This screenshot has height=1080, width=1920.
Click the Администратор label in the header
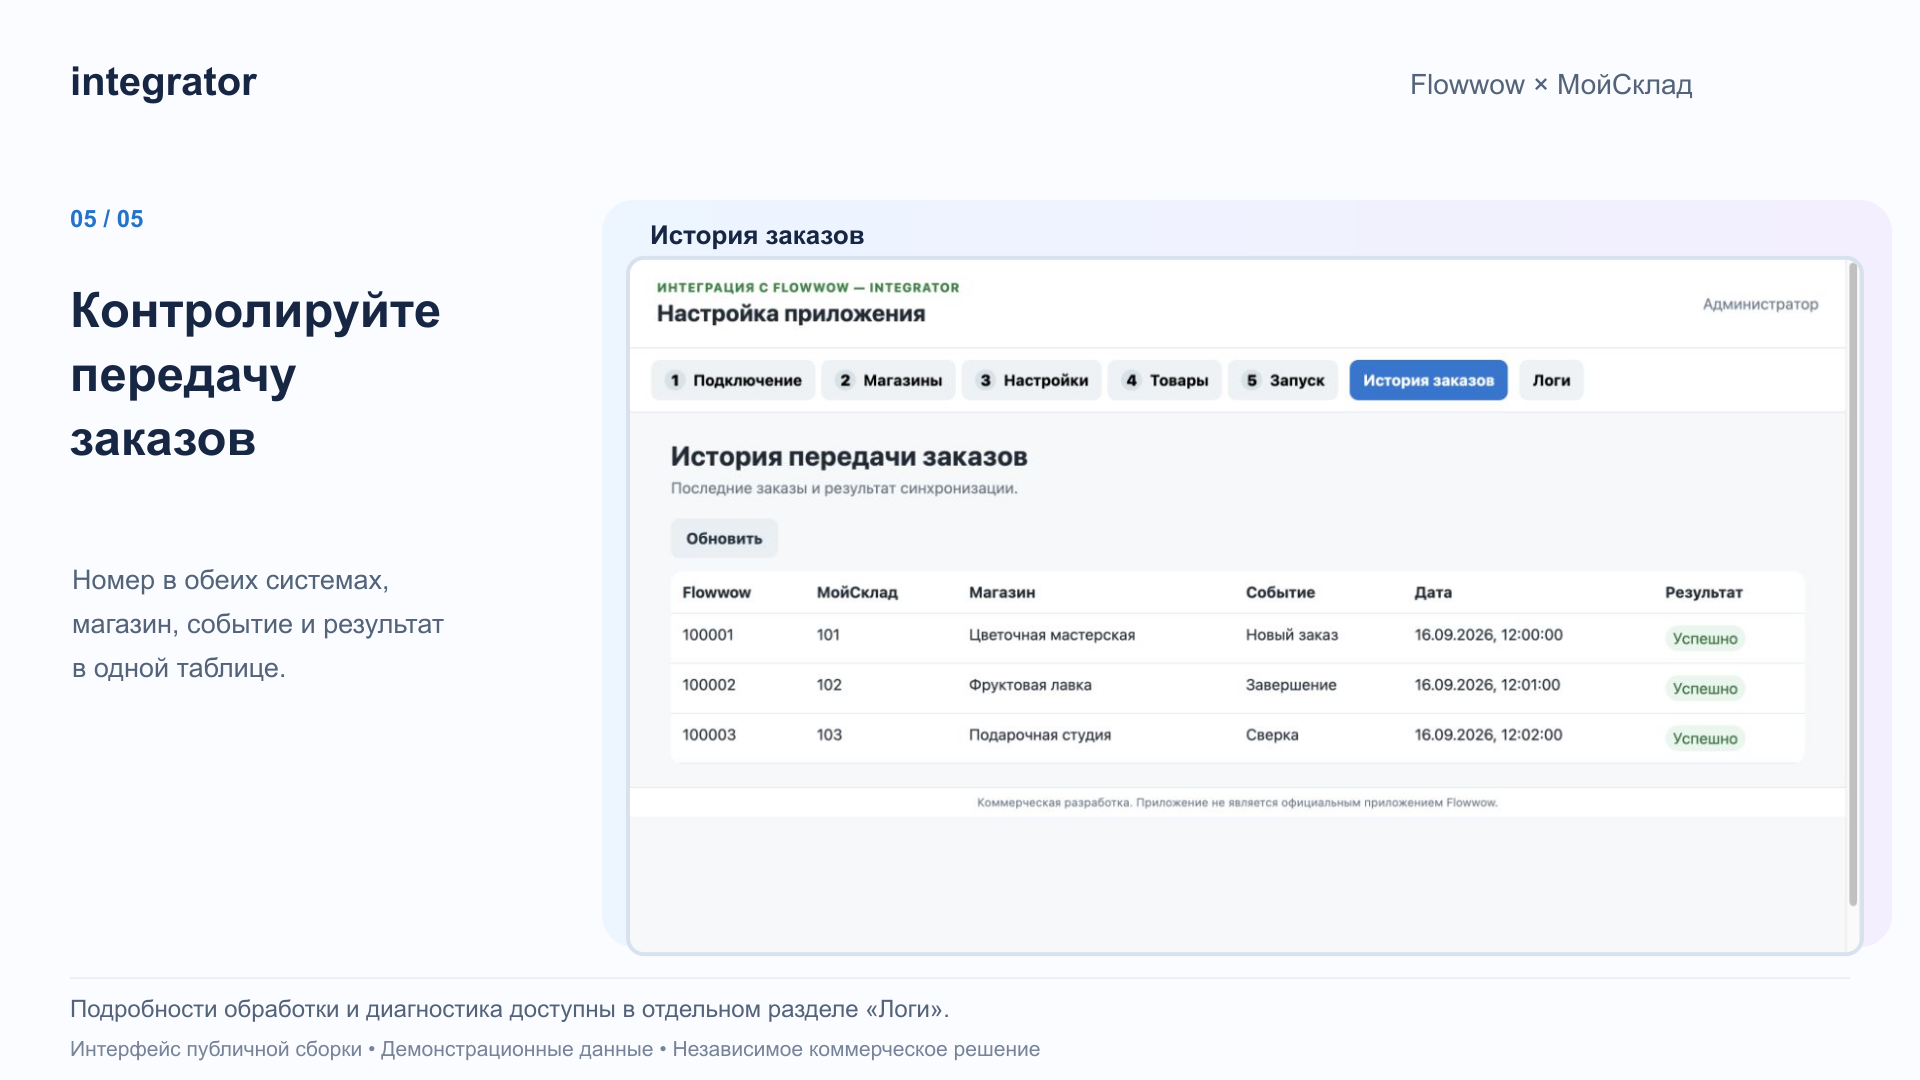pos(1760,304)
